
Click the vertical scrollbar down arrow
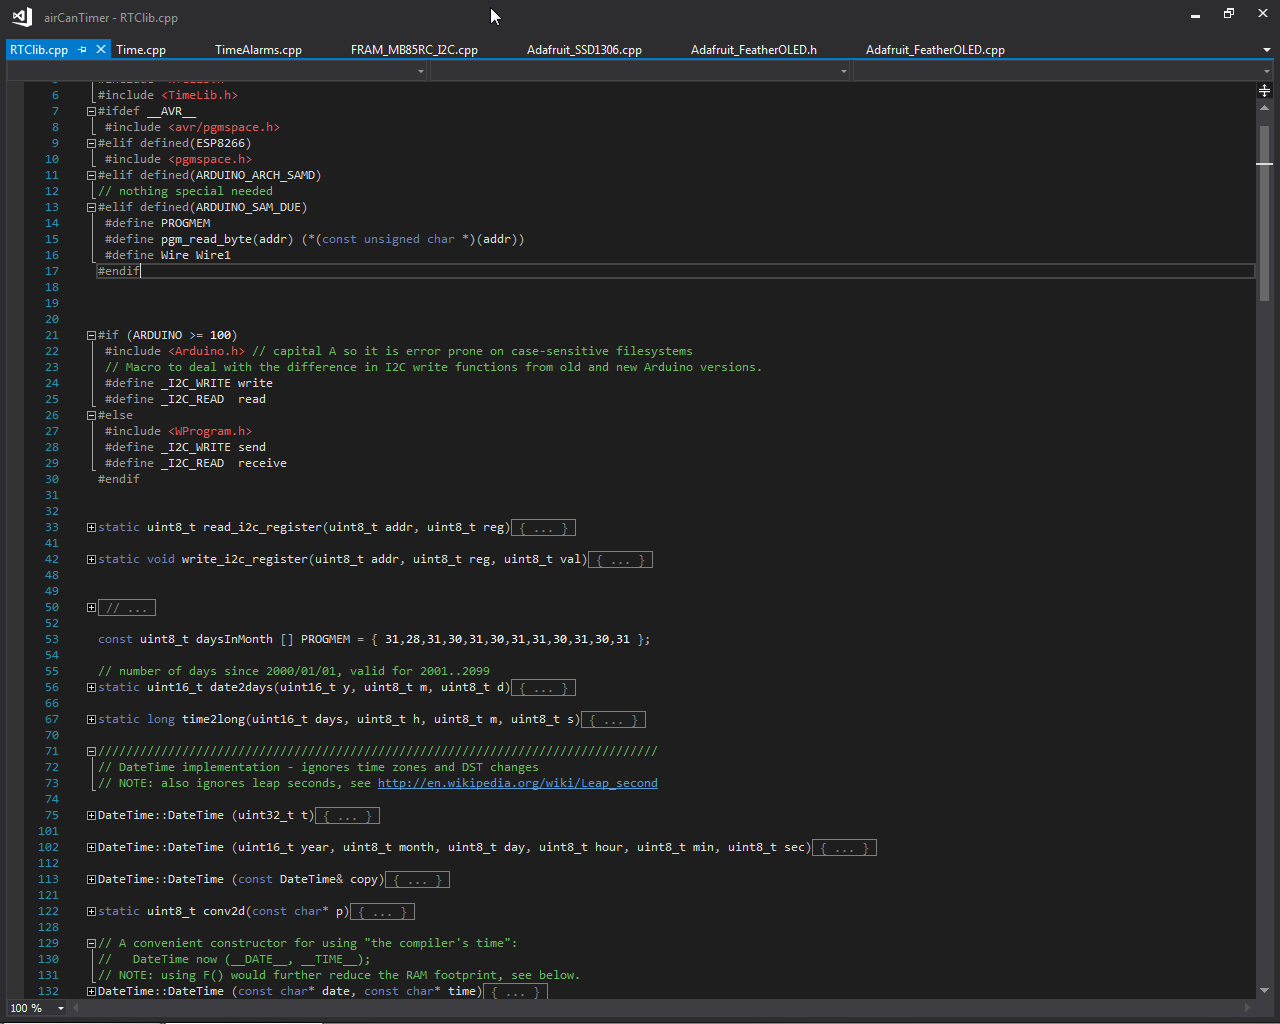coord(1264,990)
